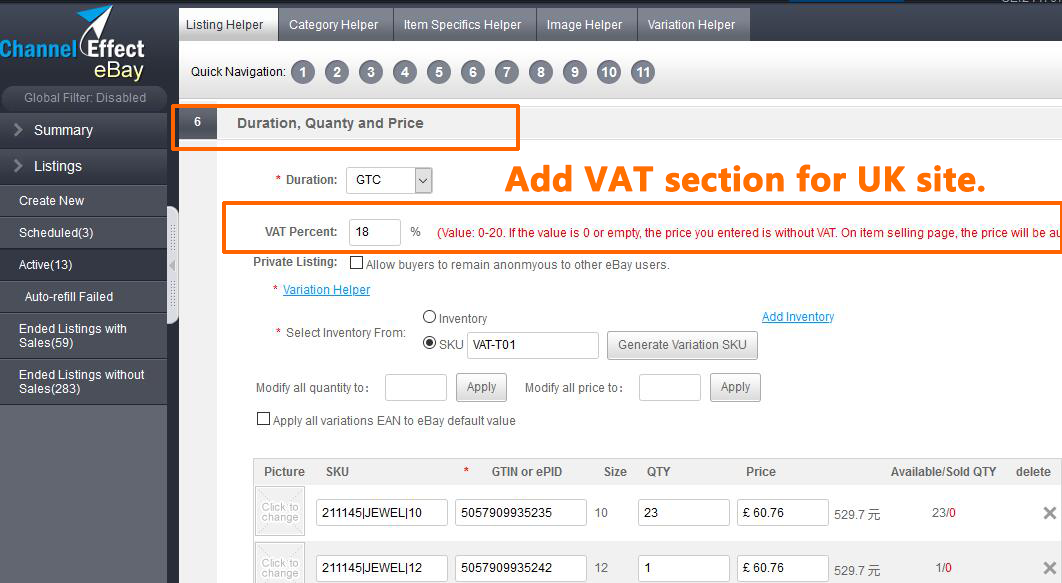Image resolution: width=1062 pixels, height=583 pixels.
Task: Change picture for the 211145|JEWEL|10 row
Action: click(280, 512)
